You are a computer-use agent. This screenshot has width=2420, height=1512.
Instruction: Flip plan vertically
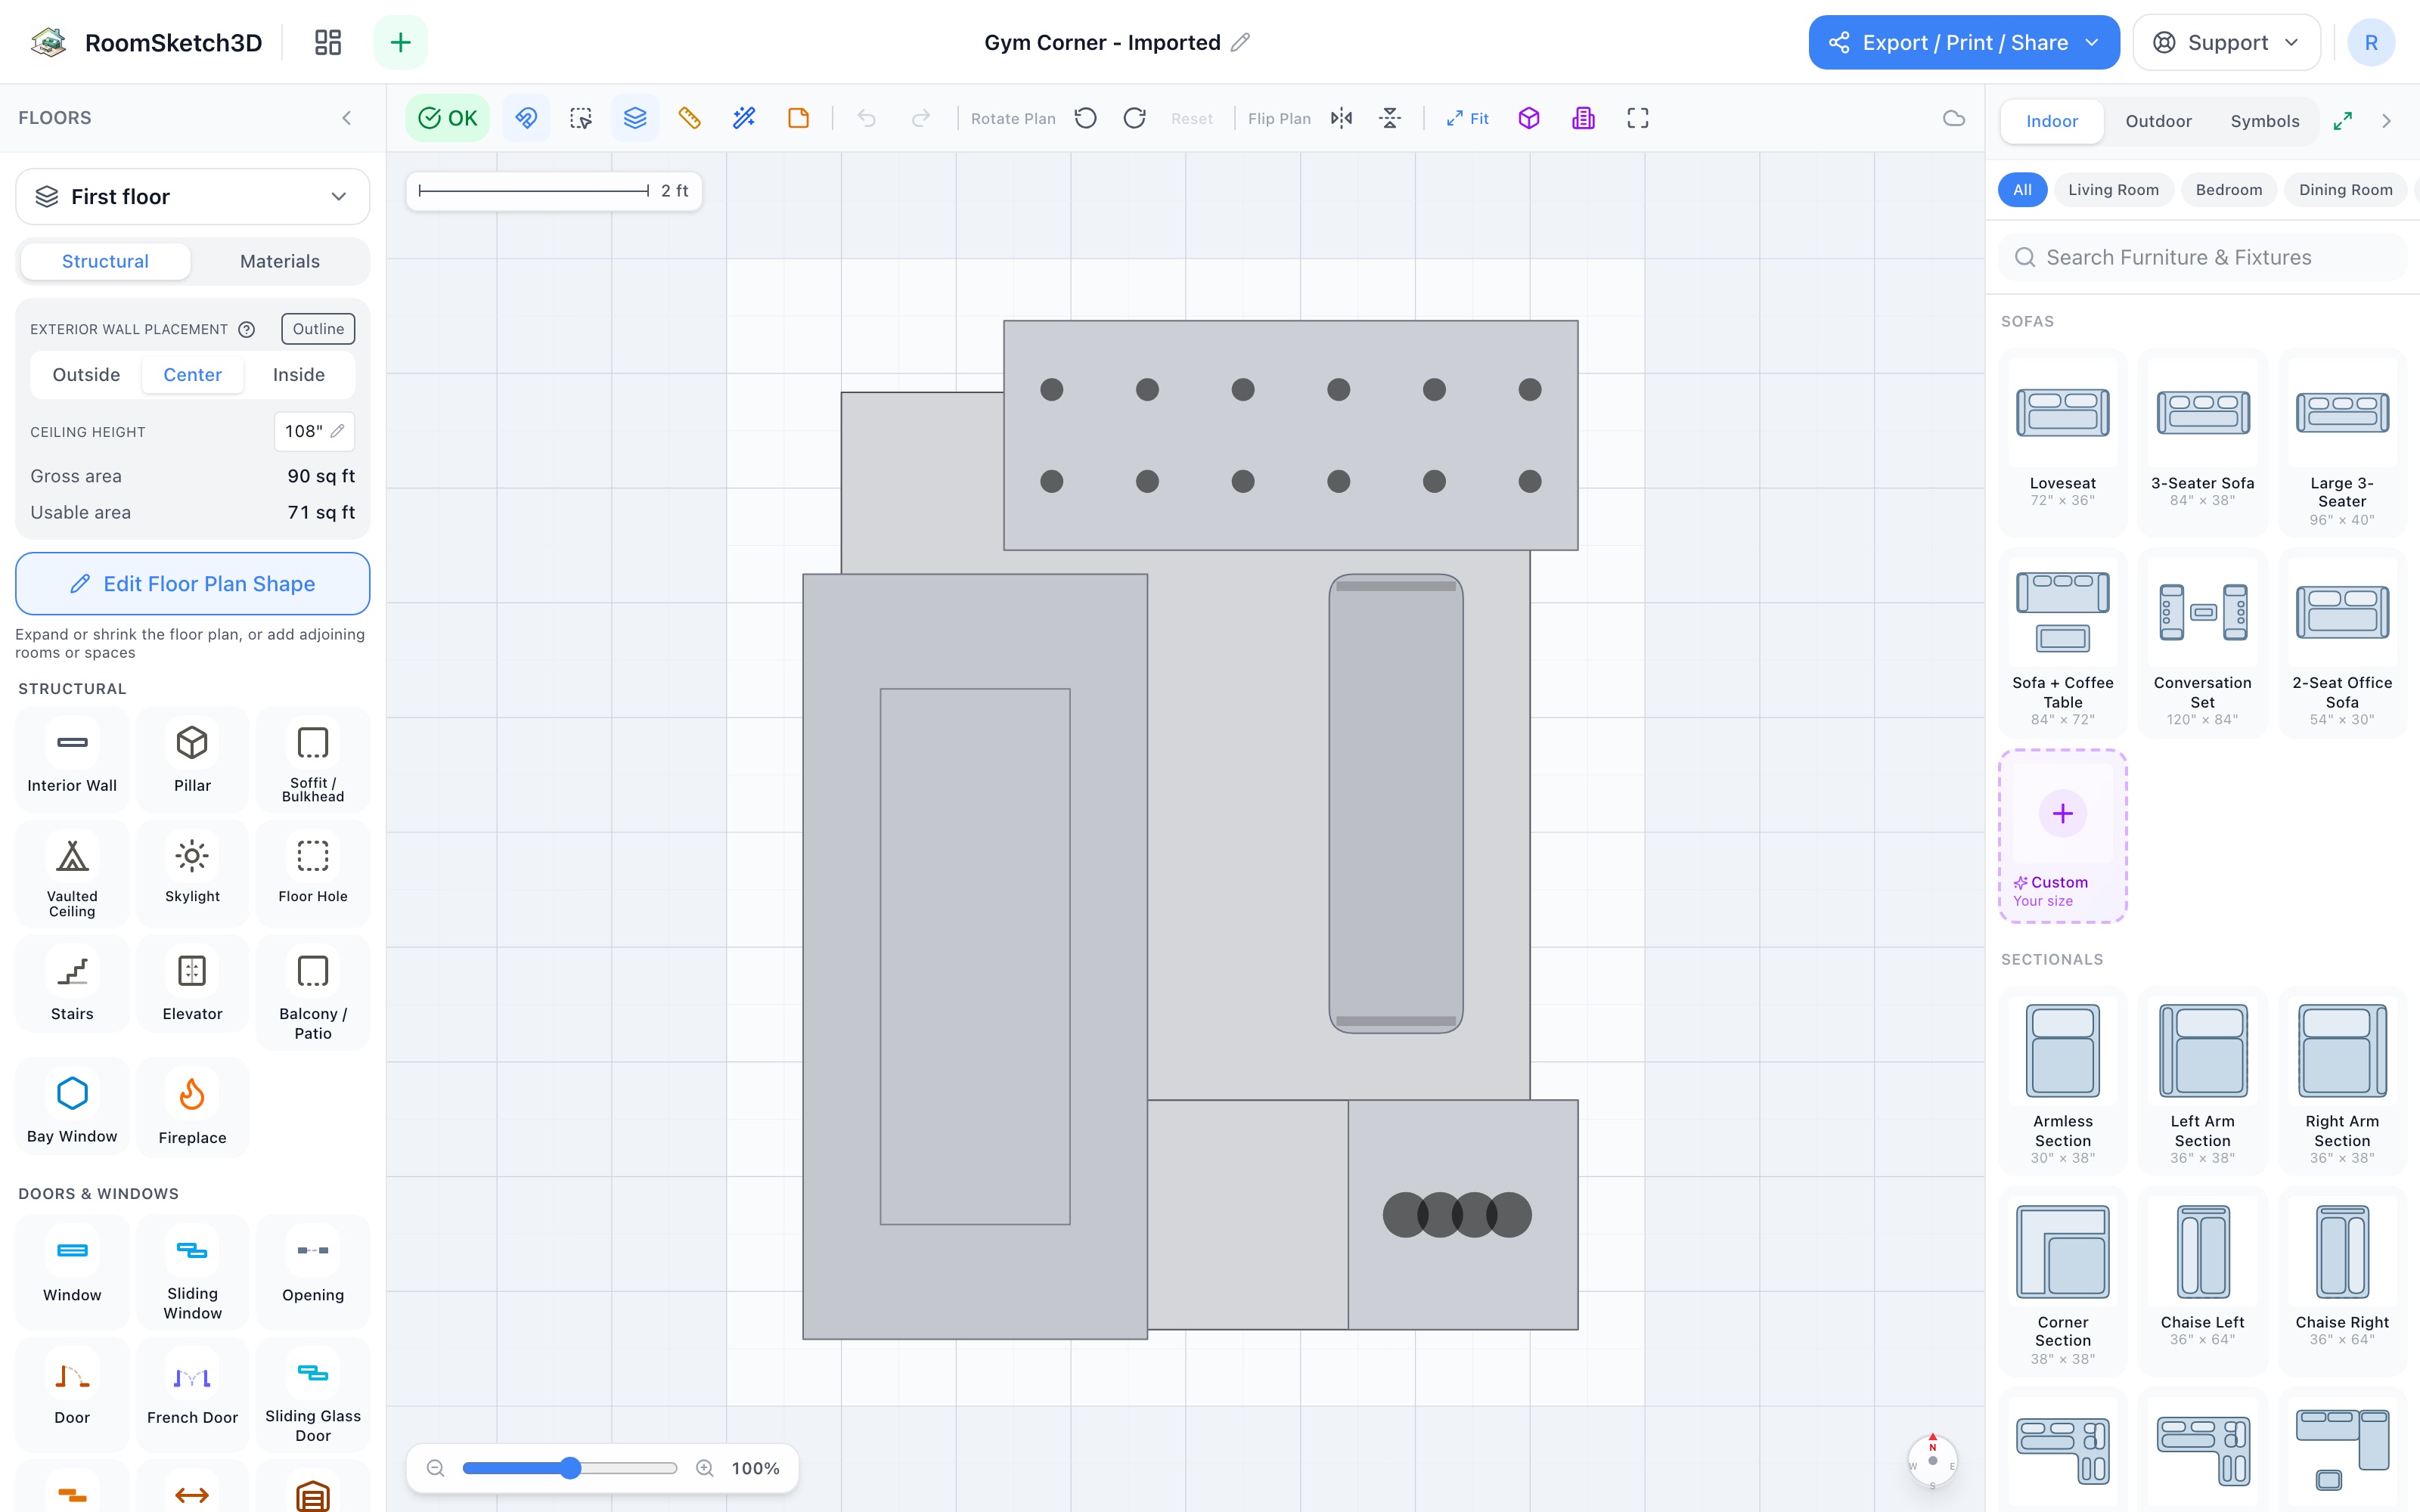point(1390,118)
